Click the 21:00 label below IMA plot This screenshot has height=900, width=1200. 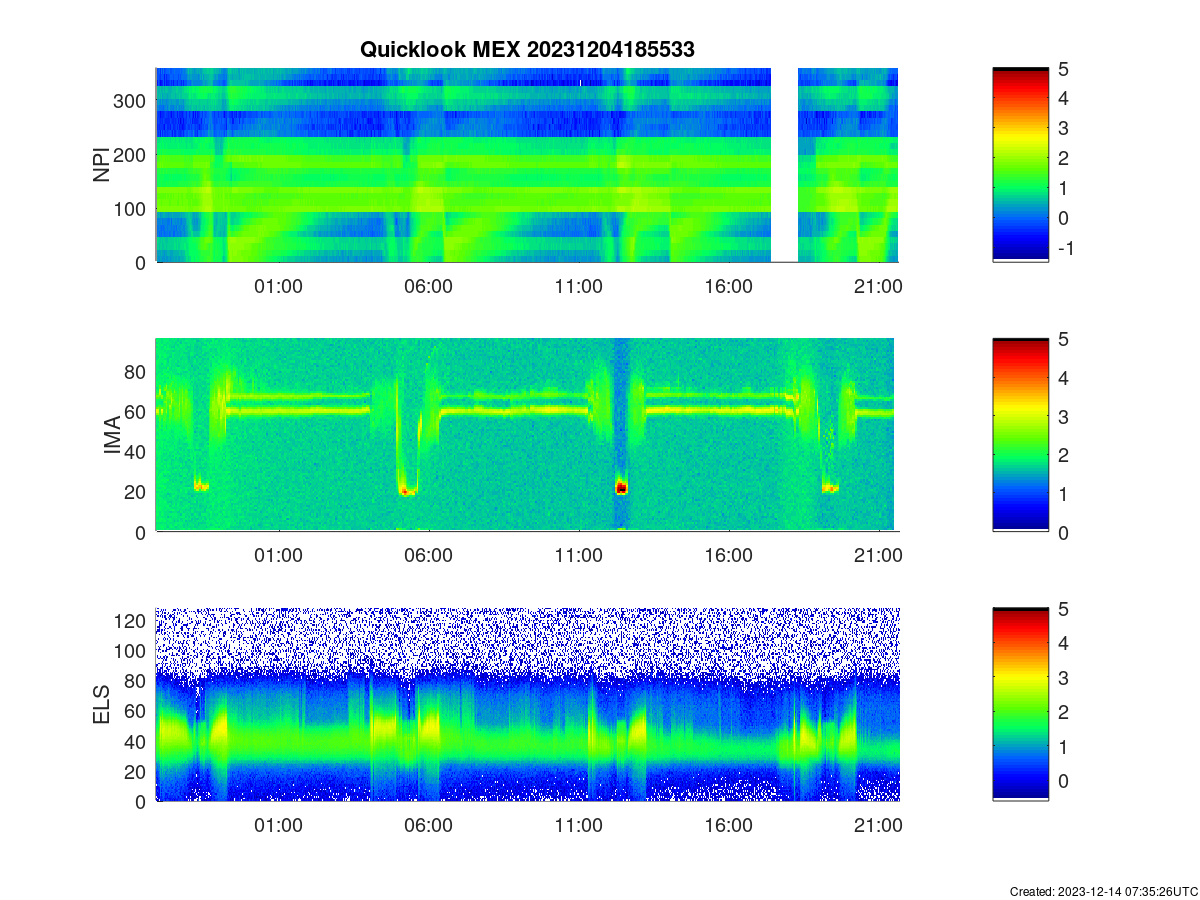click(878, 556)
